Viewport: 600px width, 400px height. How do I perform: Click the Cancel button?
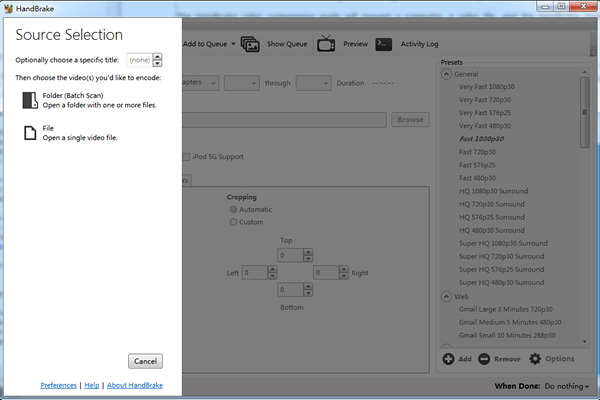pos(145,361)
